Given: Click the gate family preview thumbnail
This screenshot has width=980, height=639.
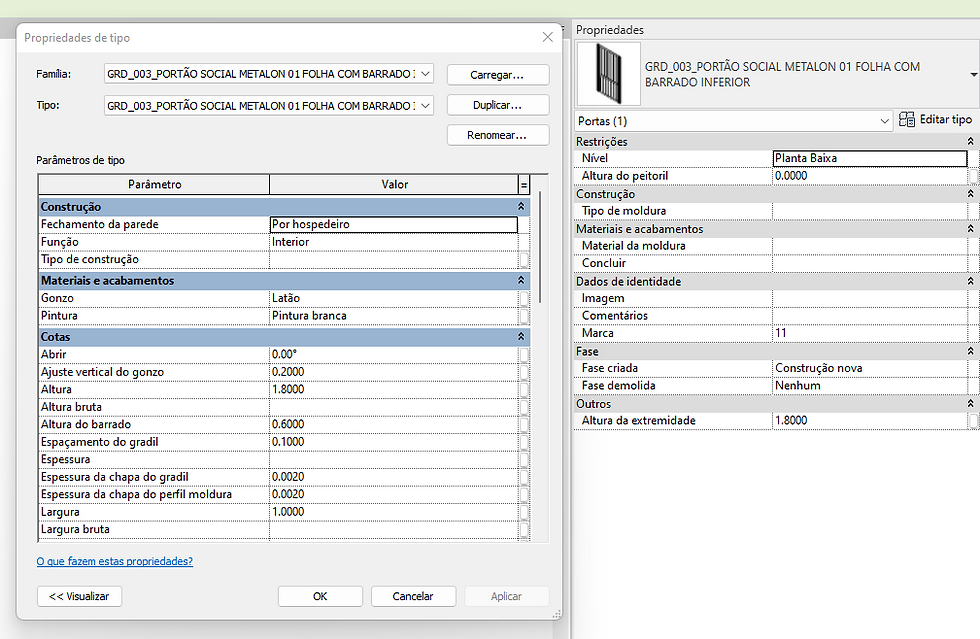Looking at the screenshot, I should (x=608, y=74).
